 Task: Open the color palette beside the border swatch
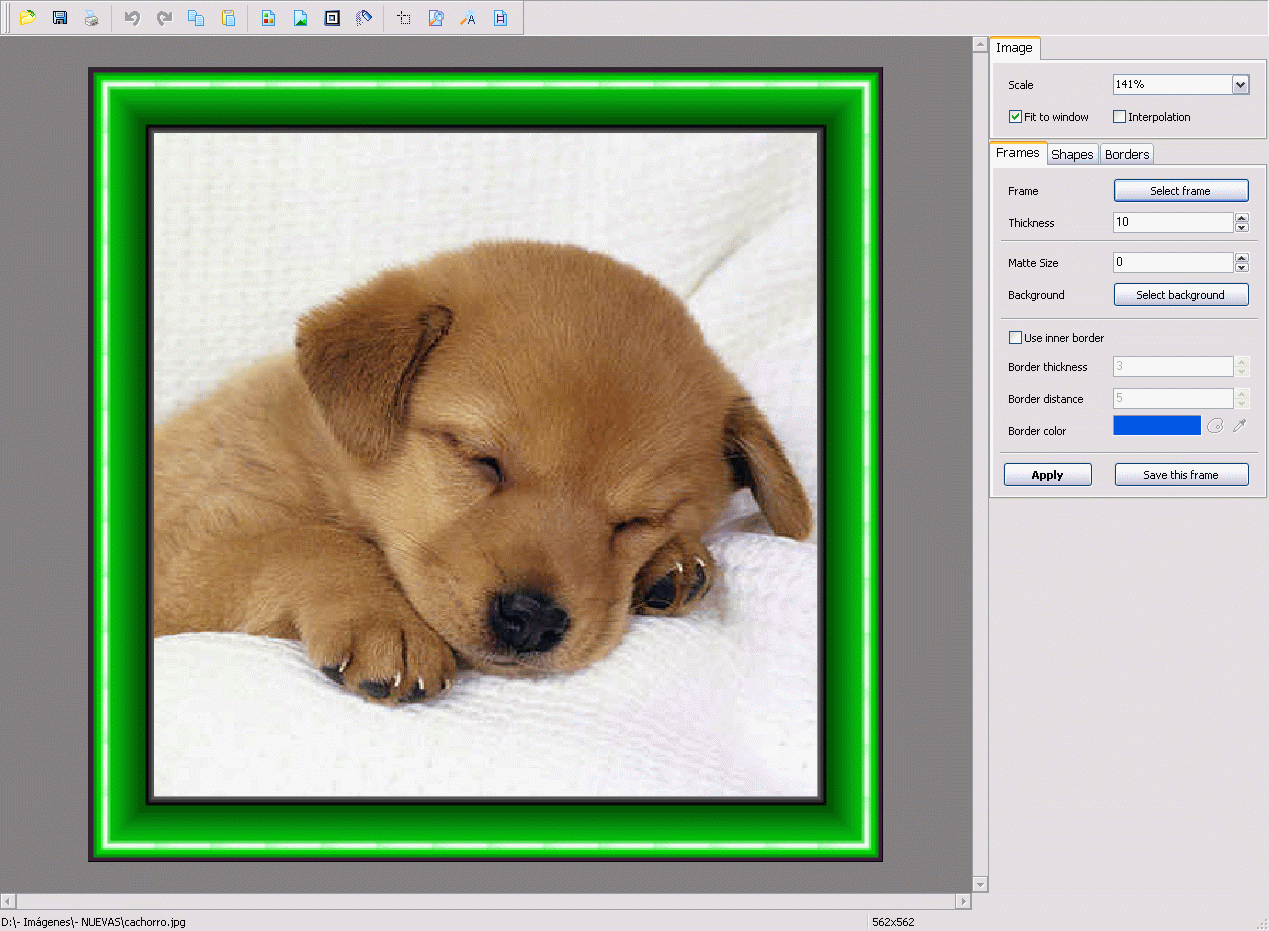point(1215,425)
